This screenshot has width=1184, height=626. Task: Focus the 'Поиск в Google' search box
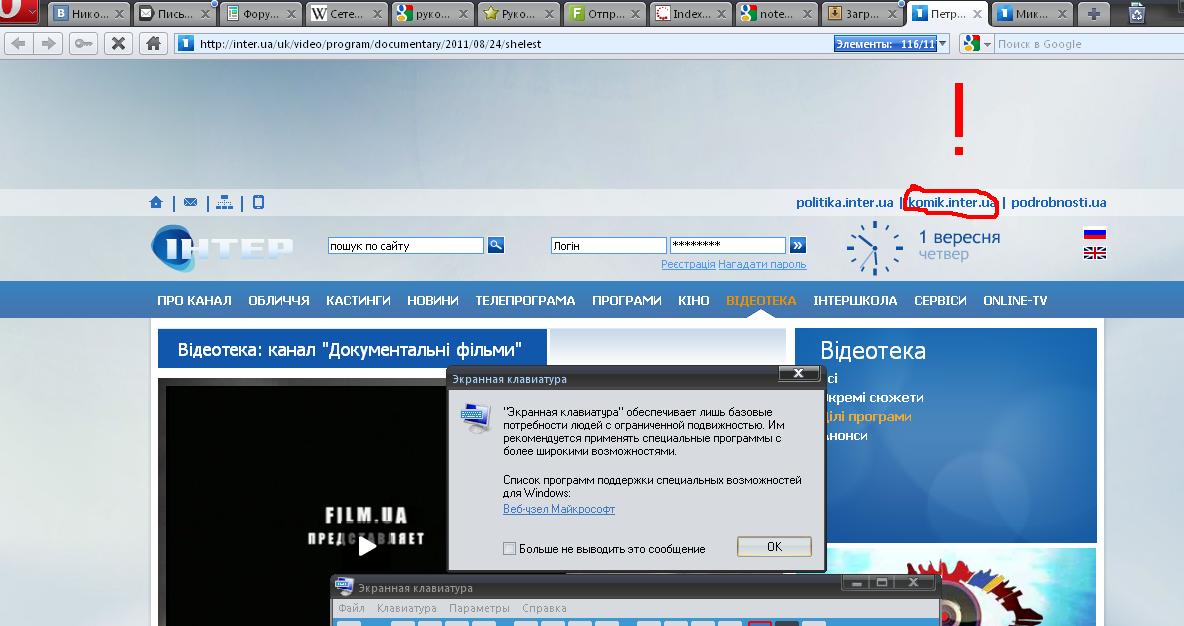1087,44
